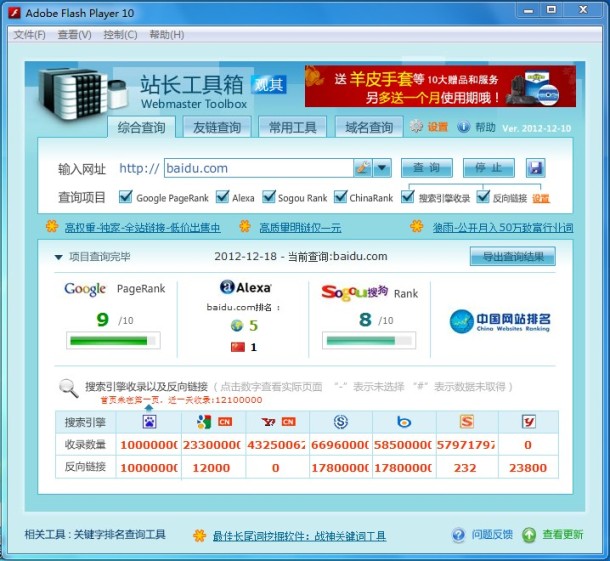610x561 pixels.
Task: Collapse the 项目查询完毕 triangle expander
Action: tap(59, 257)
